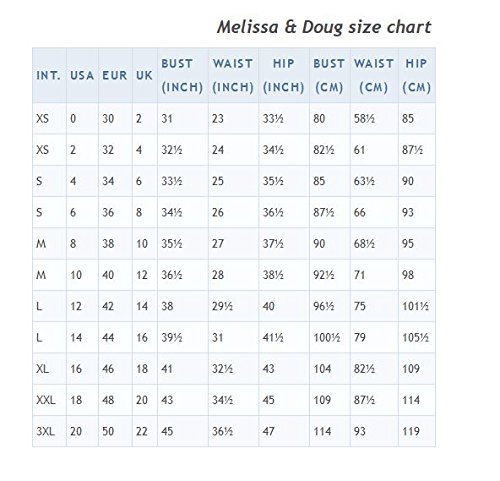Select the 58½ waist cm cell

pos(374,119)
